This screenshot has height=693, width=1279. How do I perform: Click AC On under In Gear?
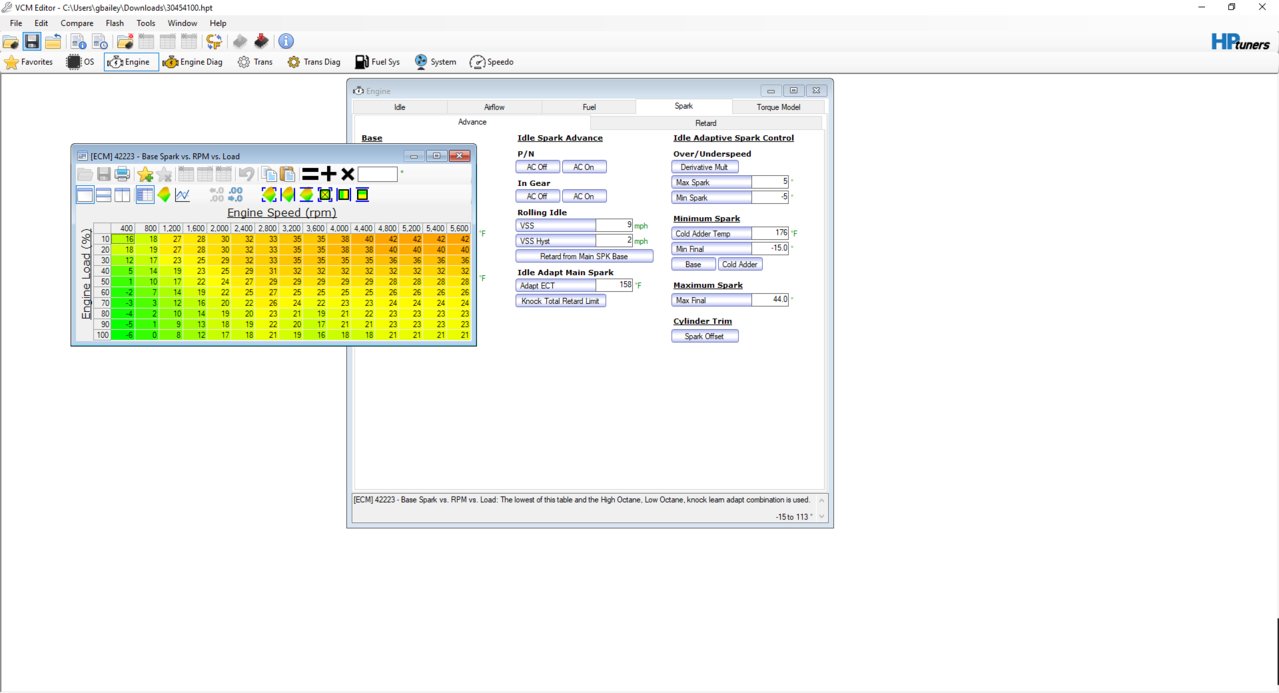tap(584, 196)
